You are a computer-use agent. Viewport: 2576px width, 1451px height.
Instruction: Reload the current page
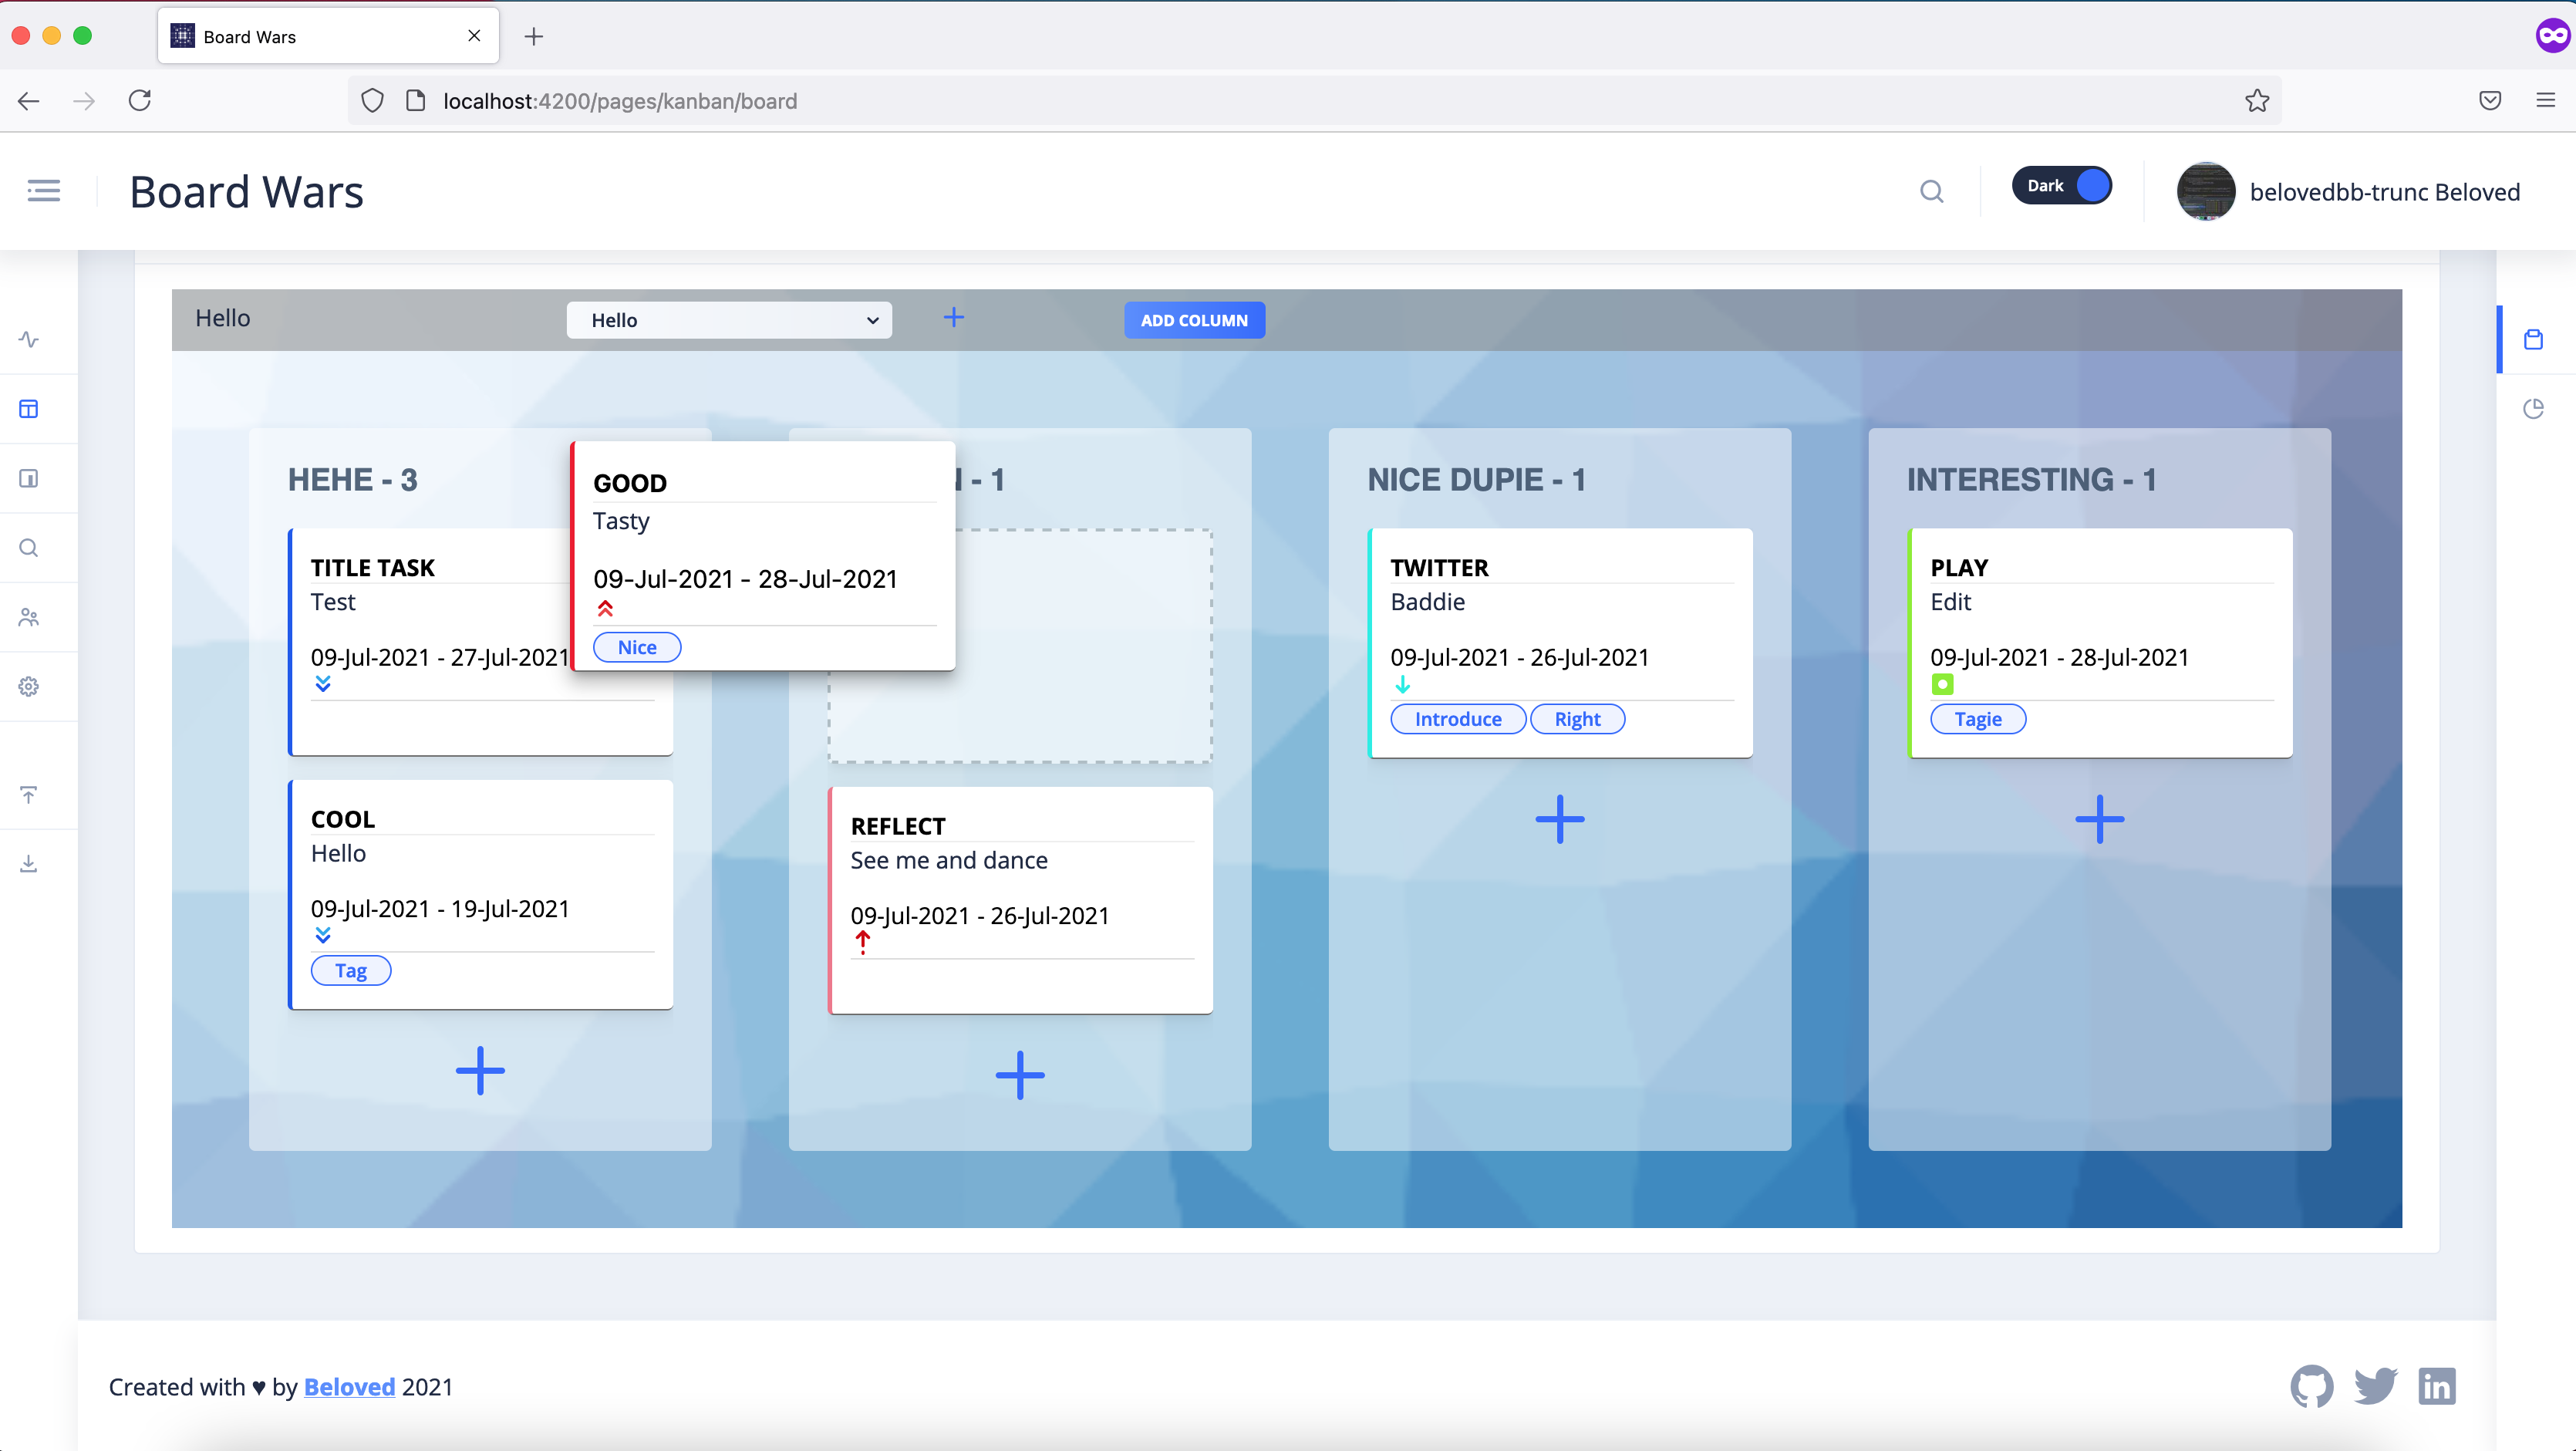140,101
